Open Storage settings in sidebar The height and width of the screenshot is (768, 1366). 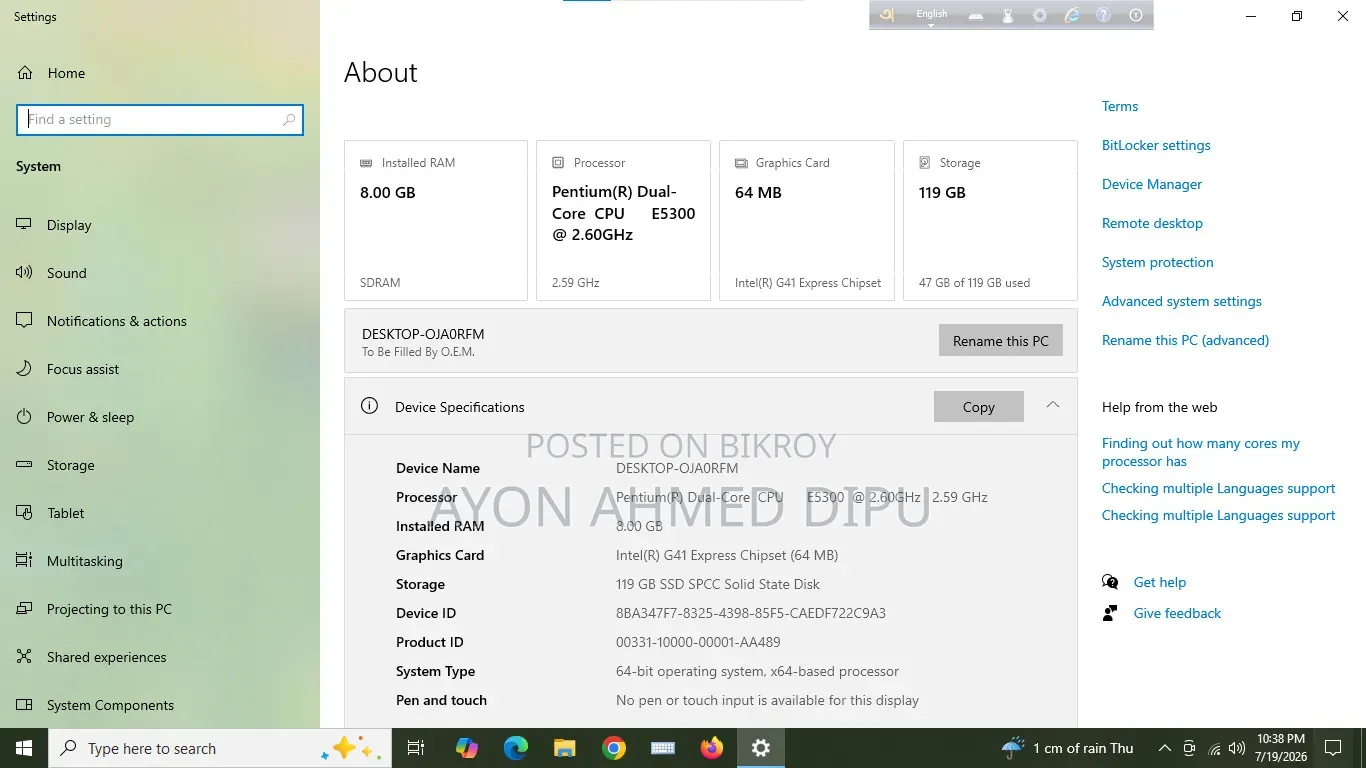(160, 465)
